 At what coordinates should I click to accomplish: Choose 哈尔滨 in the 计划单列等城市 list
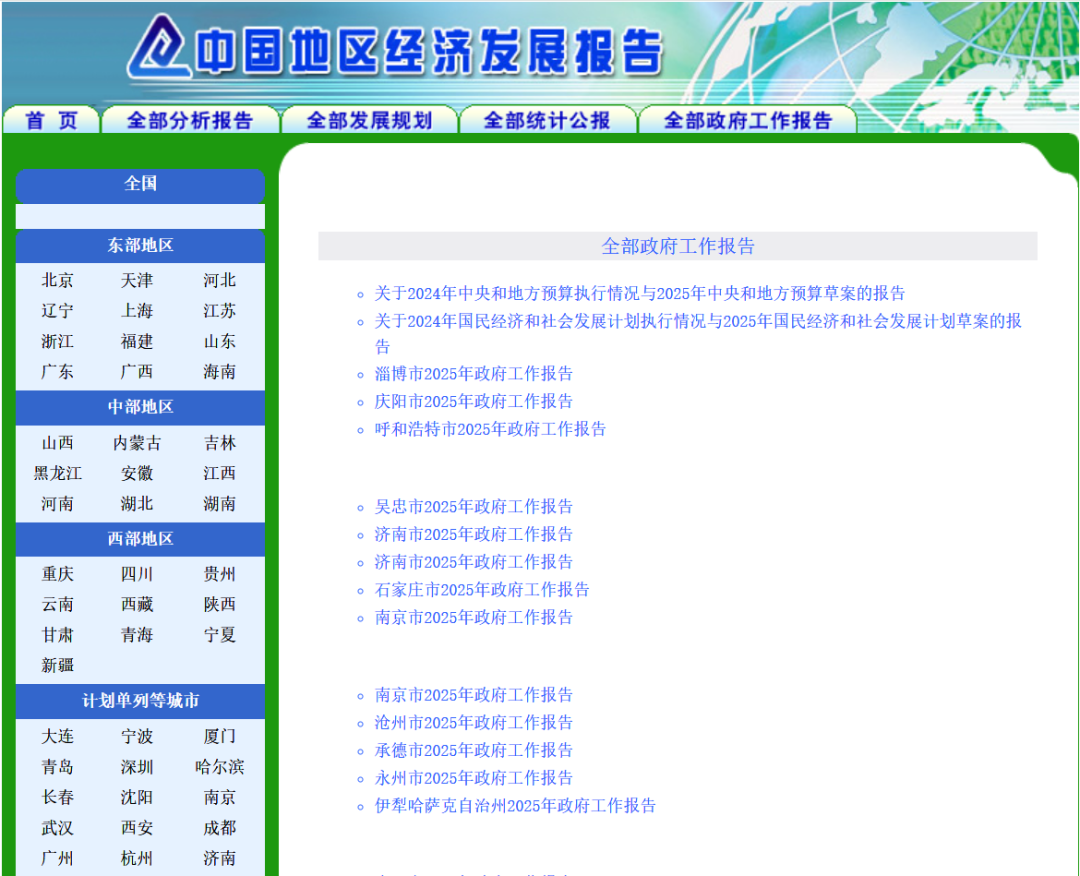click(219, 767)
